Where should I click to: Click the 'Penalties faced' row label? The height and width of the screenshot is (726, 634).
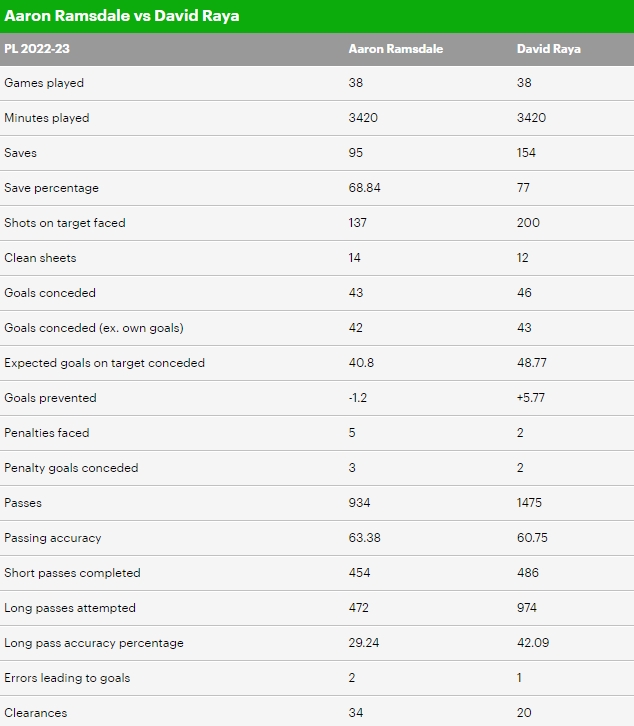[46, 433]
